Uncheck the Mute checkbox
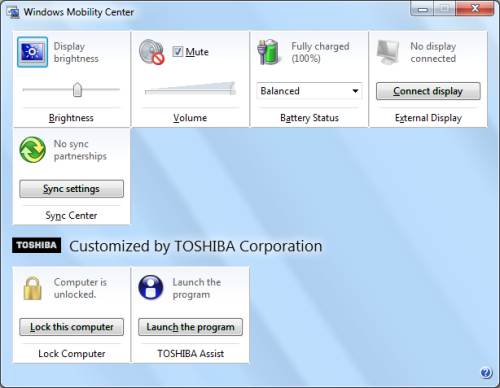 178,51
